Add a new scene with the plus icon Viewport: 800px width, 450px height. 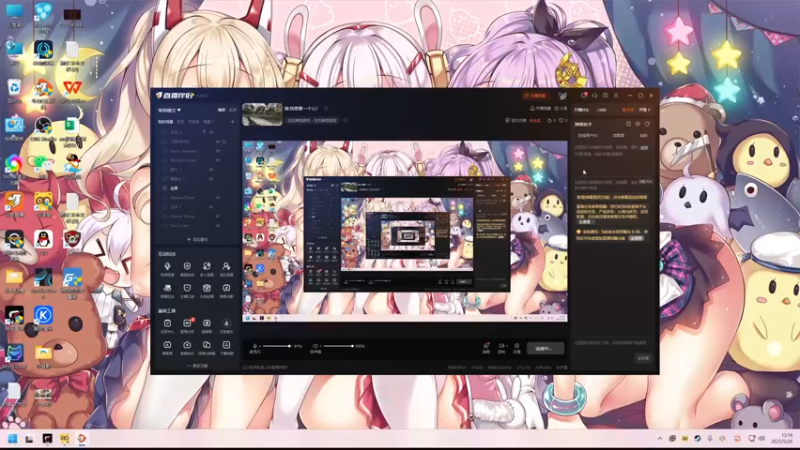232,122
